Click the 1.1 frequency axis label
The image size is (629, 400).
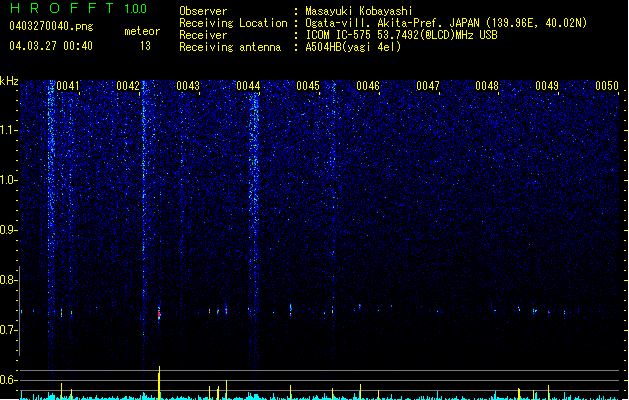pyautogui.click(x=8, y=130)
